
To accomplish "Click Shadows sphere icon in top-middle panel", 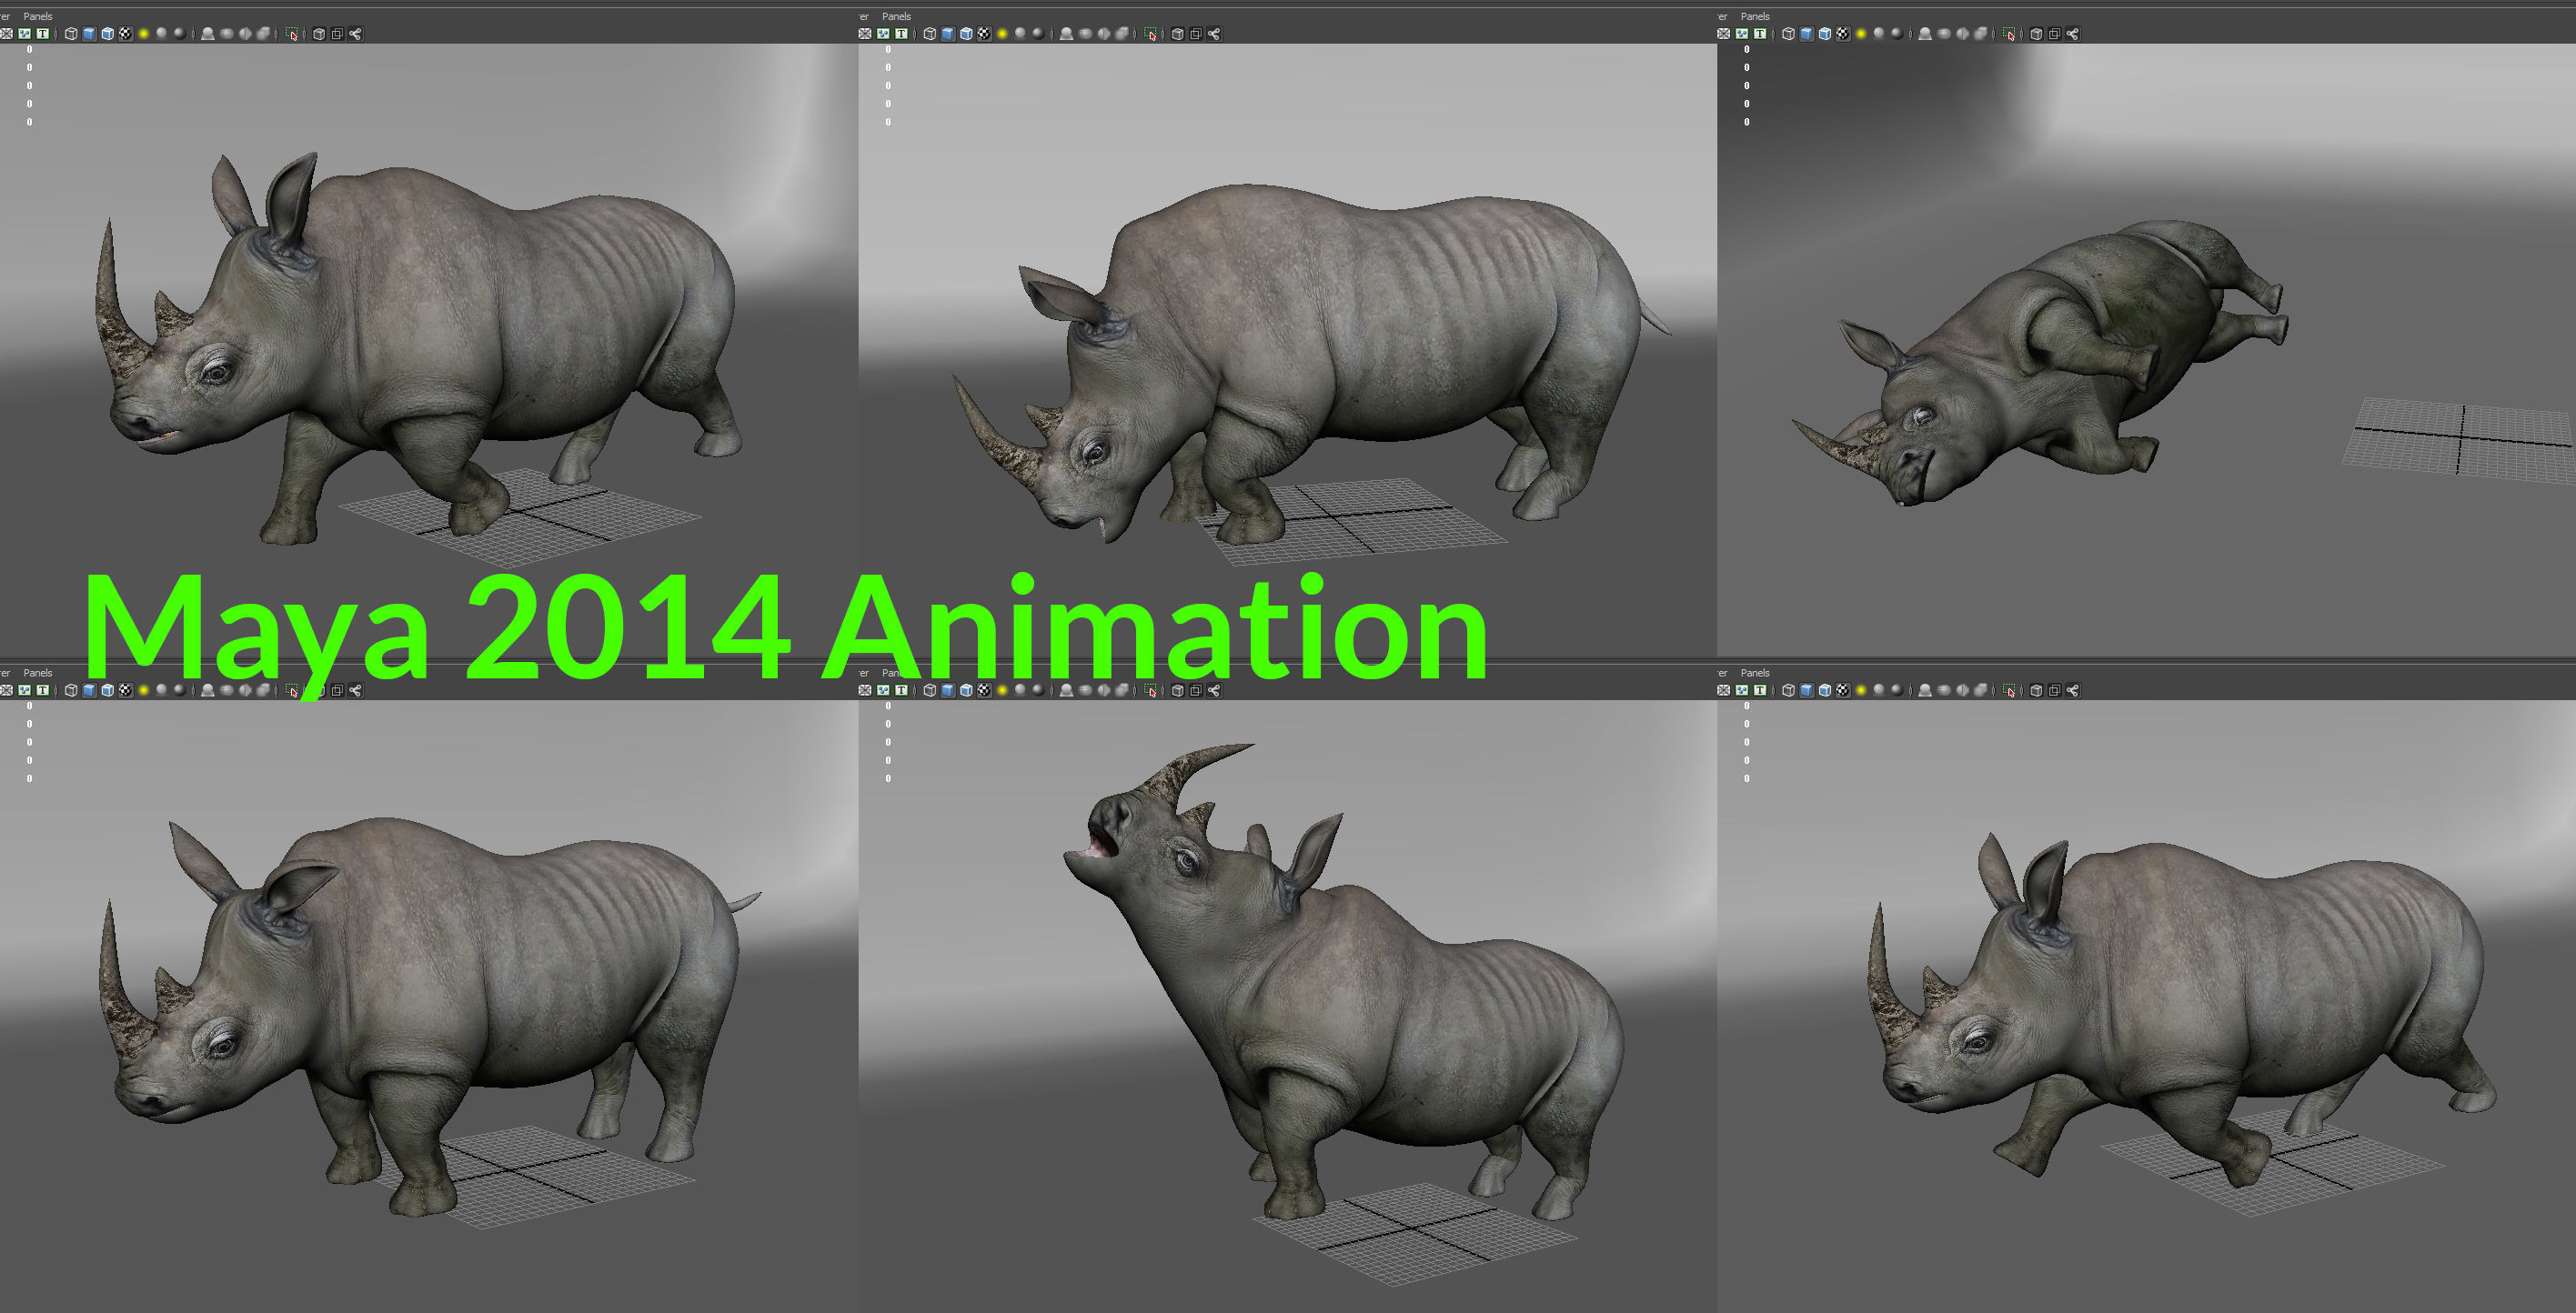I will (1020, 34).
